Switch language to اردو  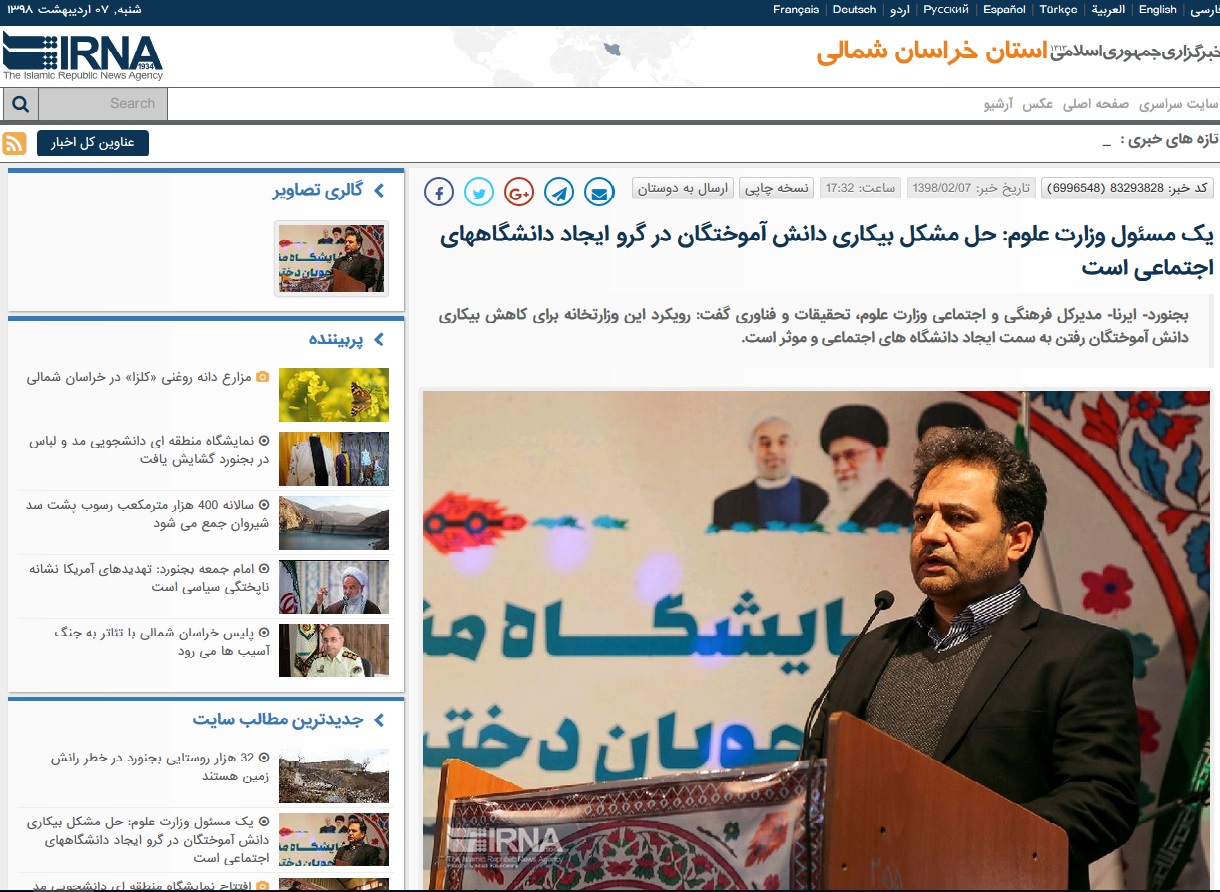click(900, 10)
